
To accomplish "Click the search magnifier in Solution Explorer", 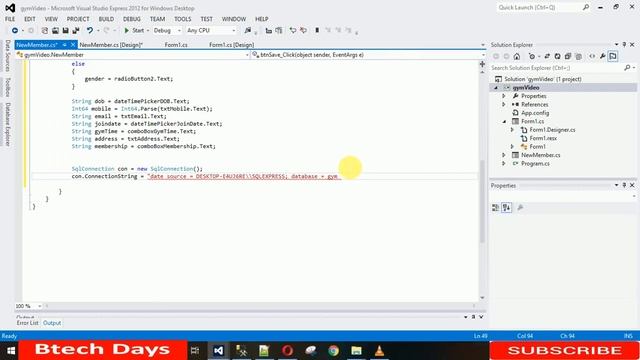I will tap(627, 68).
